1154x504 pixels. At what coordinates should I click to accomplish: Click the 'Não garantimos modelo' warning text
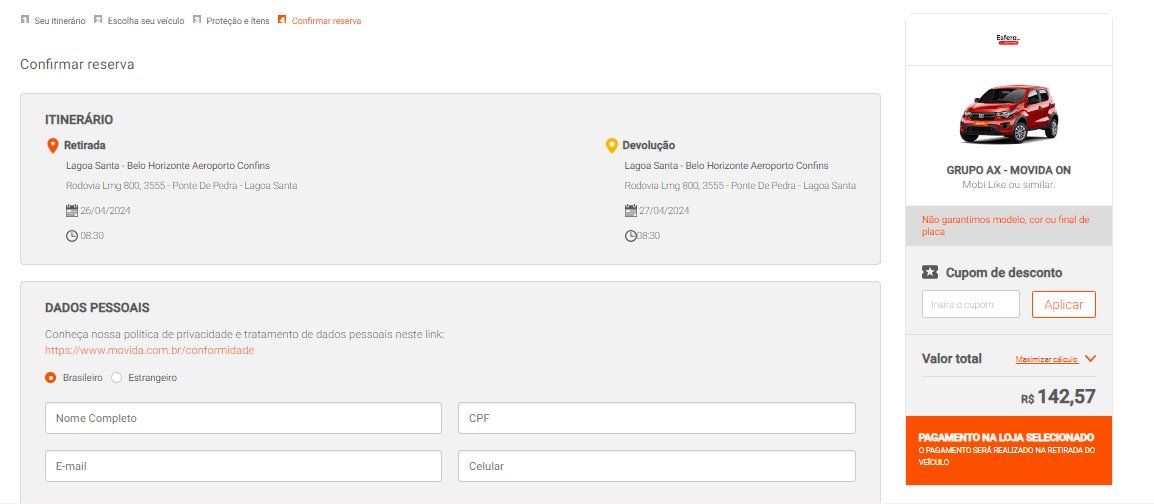(1005, 225)
